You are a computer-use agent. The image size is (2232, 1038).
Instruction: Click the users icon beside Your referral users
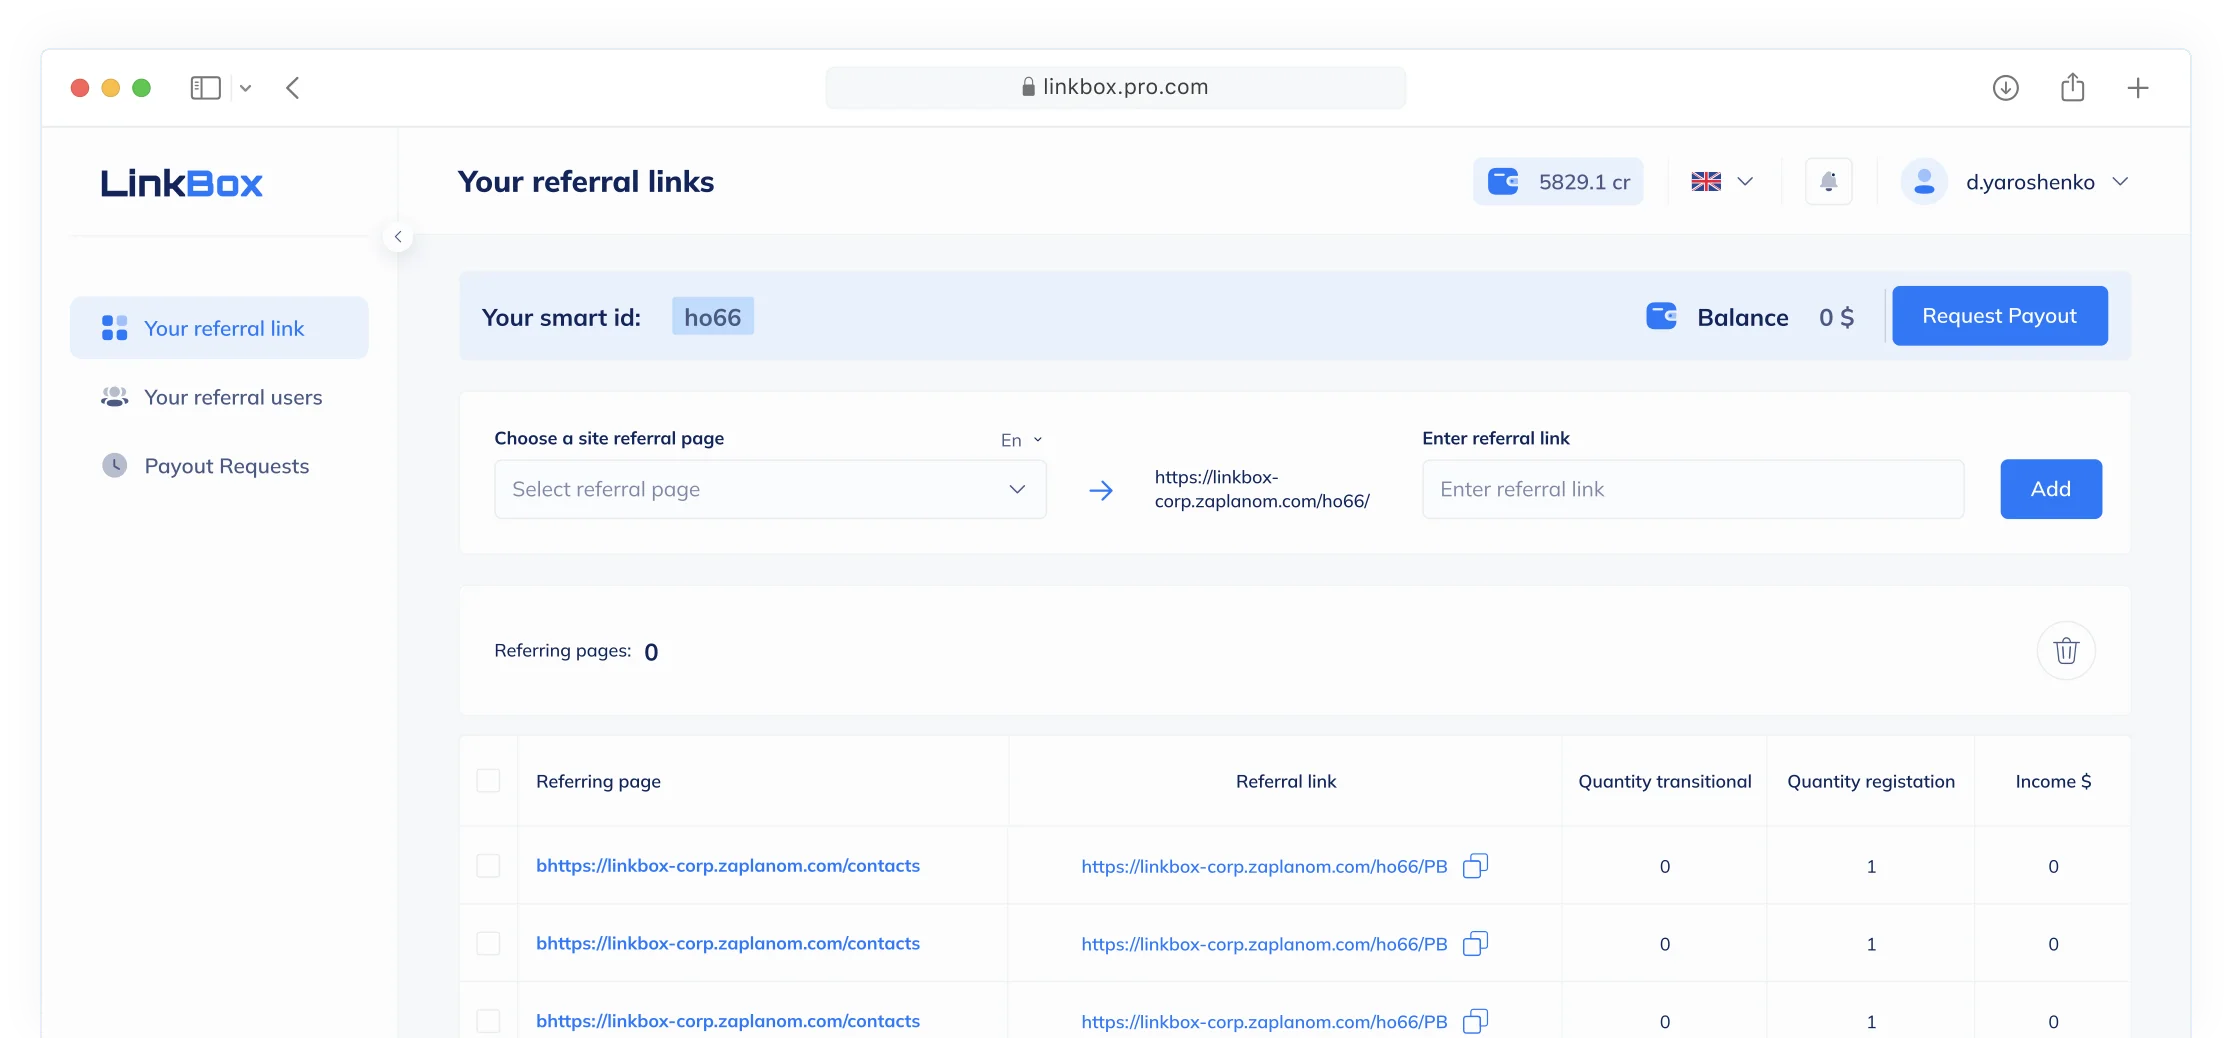pyautogui.click(x=115, y=397)
